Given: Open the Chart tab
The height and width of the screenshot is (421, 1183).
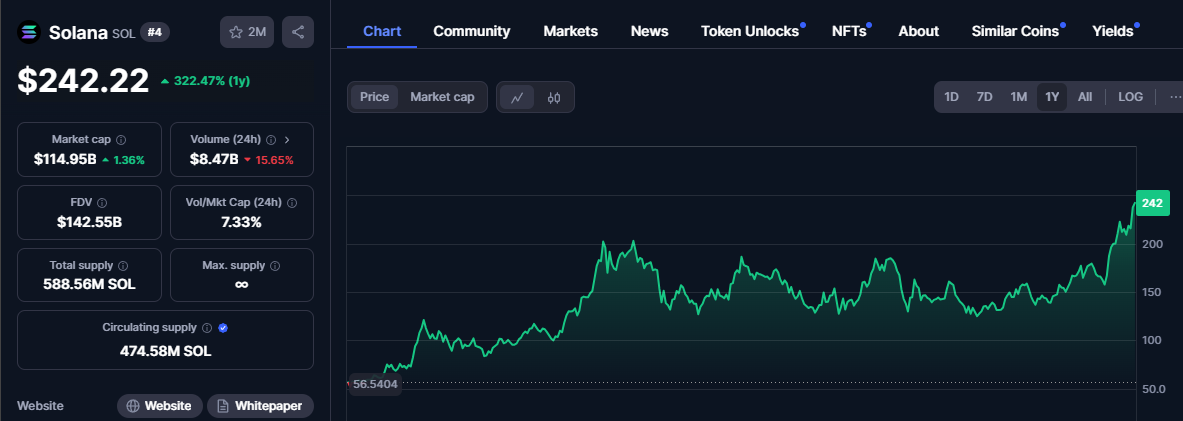Looking at the screenshot, I should (x=382, y=32).
